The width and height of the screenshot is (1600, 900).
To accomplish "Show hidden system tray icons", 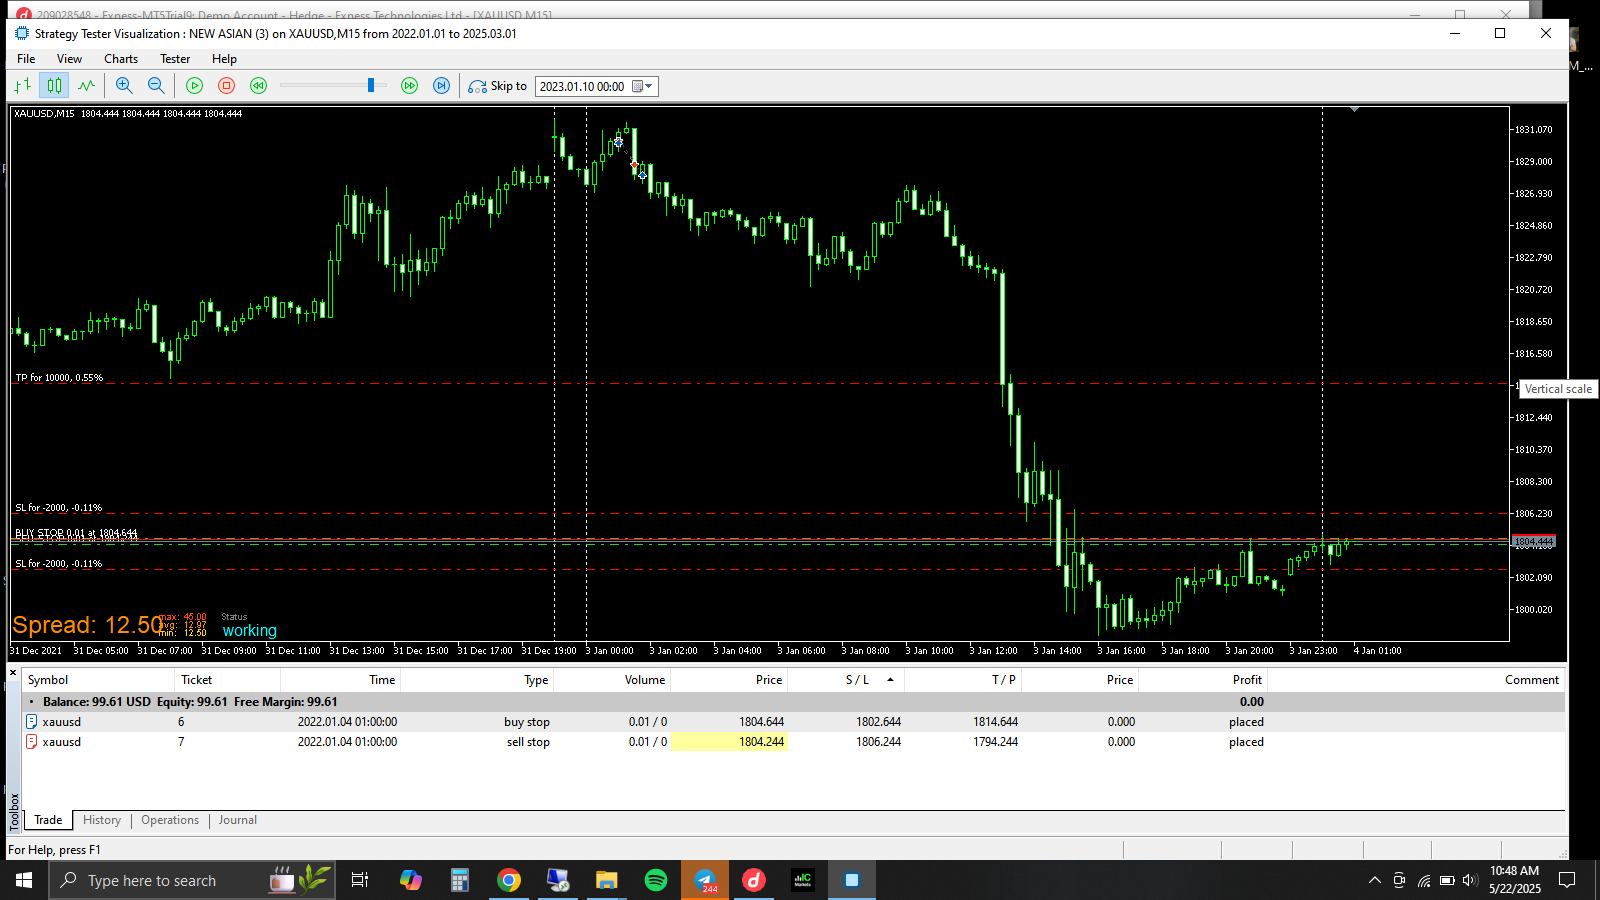I will pyautogui.click(x=1375, y=880).
